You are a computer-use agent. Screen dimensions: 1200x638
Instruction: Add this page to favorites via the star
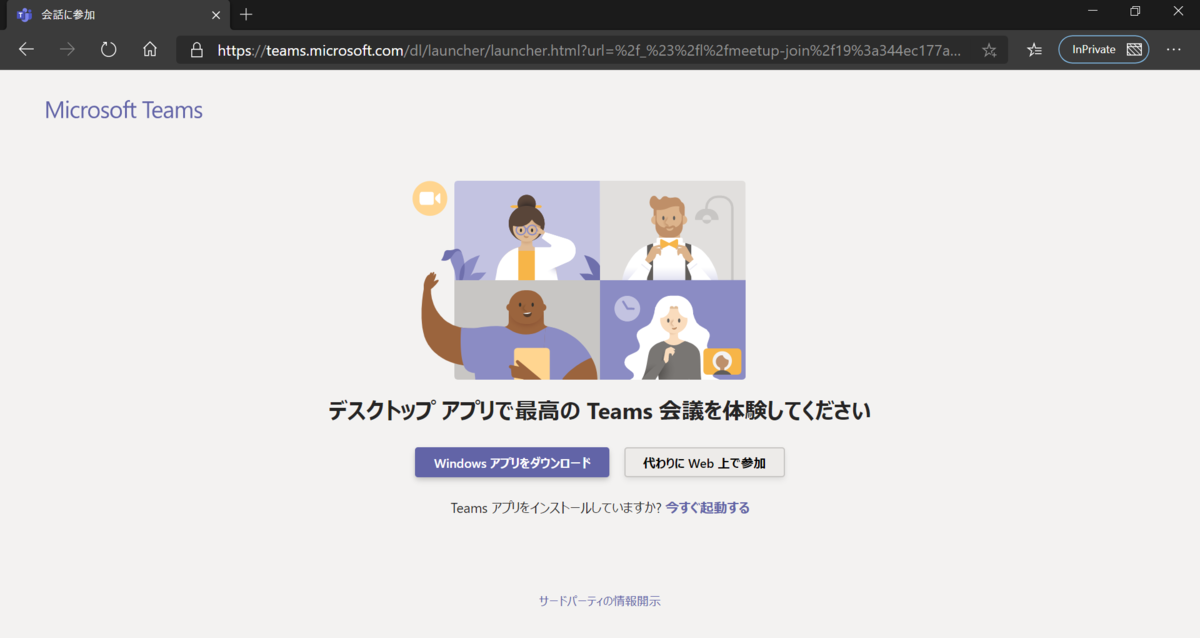[989, 49]
